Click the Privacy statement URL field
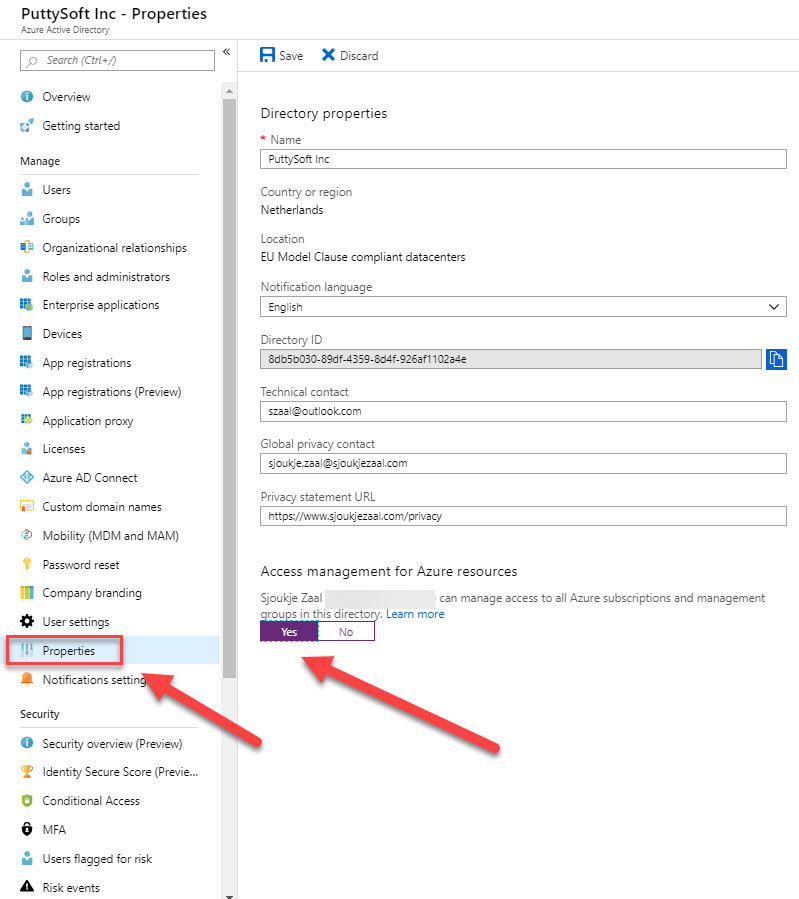Image resolution: width=799 pixels, height=899 pixels. (523, 516)
